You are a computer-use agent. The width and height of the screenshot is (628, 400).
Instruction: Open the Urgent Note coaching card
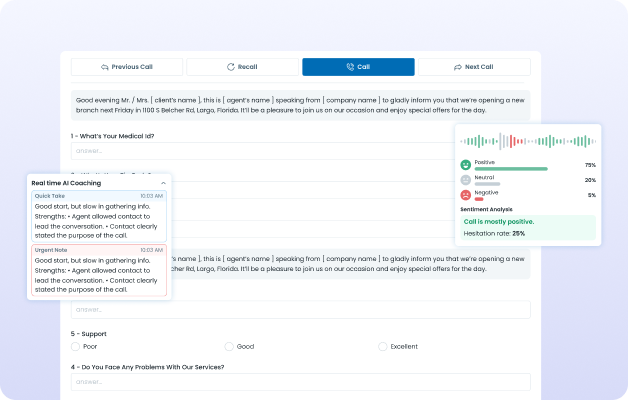tap(99, 270)
